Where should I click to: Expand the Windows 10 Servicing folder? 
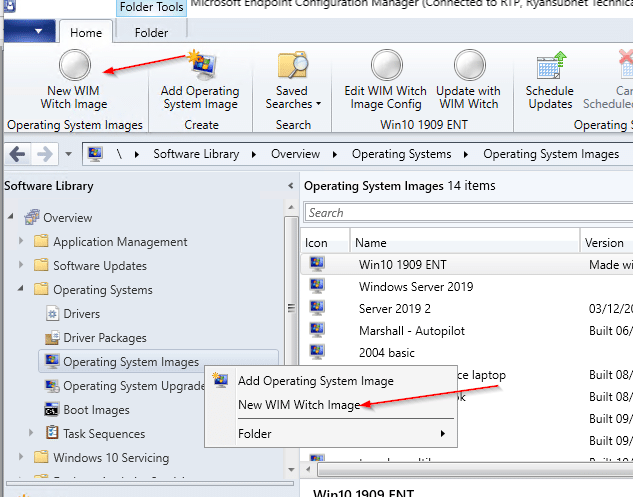21,457
